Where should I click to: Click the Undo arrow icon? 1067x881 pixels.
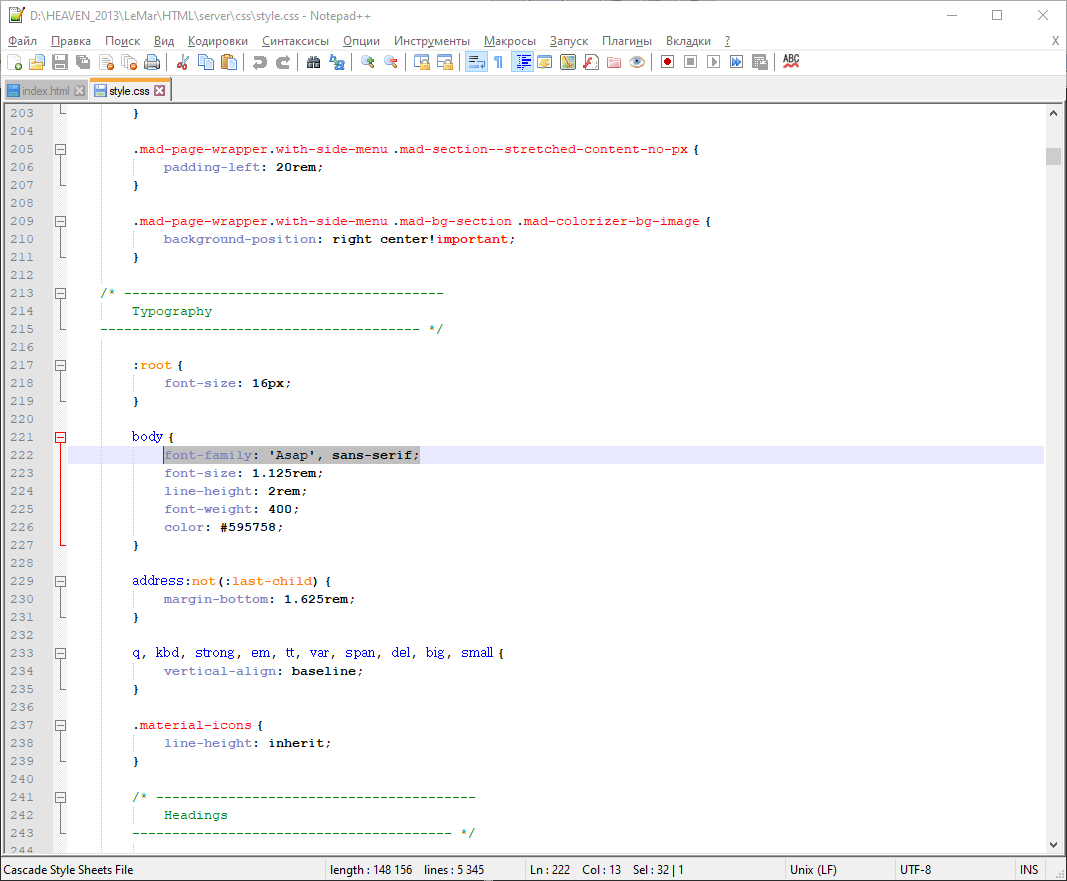click(260, 62)
